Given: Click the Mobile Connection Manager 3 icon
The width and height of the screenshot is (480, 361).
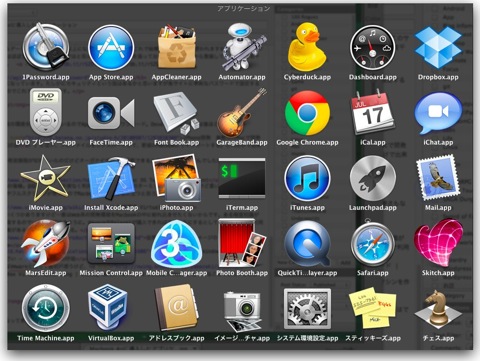Looking at the screenshot, I should (176, 244).
